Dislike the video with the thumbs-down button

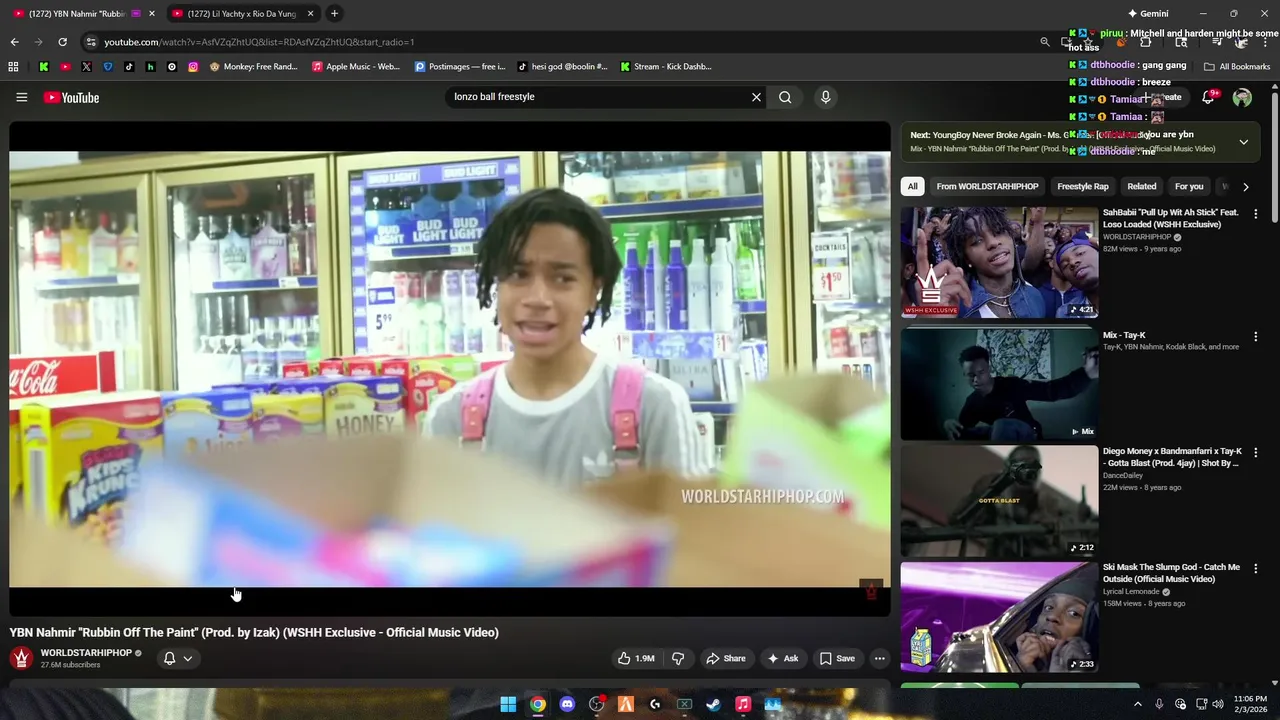point(678,658)
